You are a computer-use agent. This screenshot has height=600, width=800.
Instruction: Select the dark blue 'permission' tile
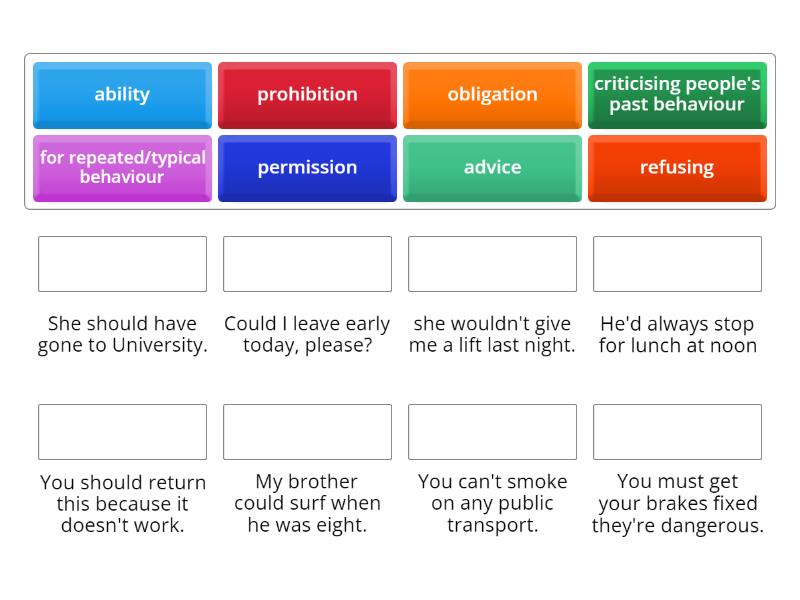[307, 168]
